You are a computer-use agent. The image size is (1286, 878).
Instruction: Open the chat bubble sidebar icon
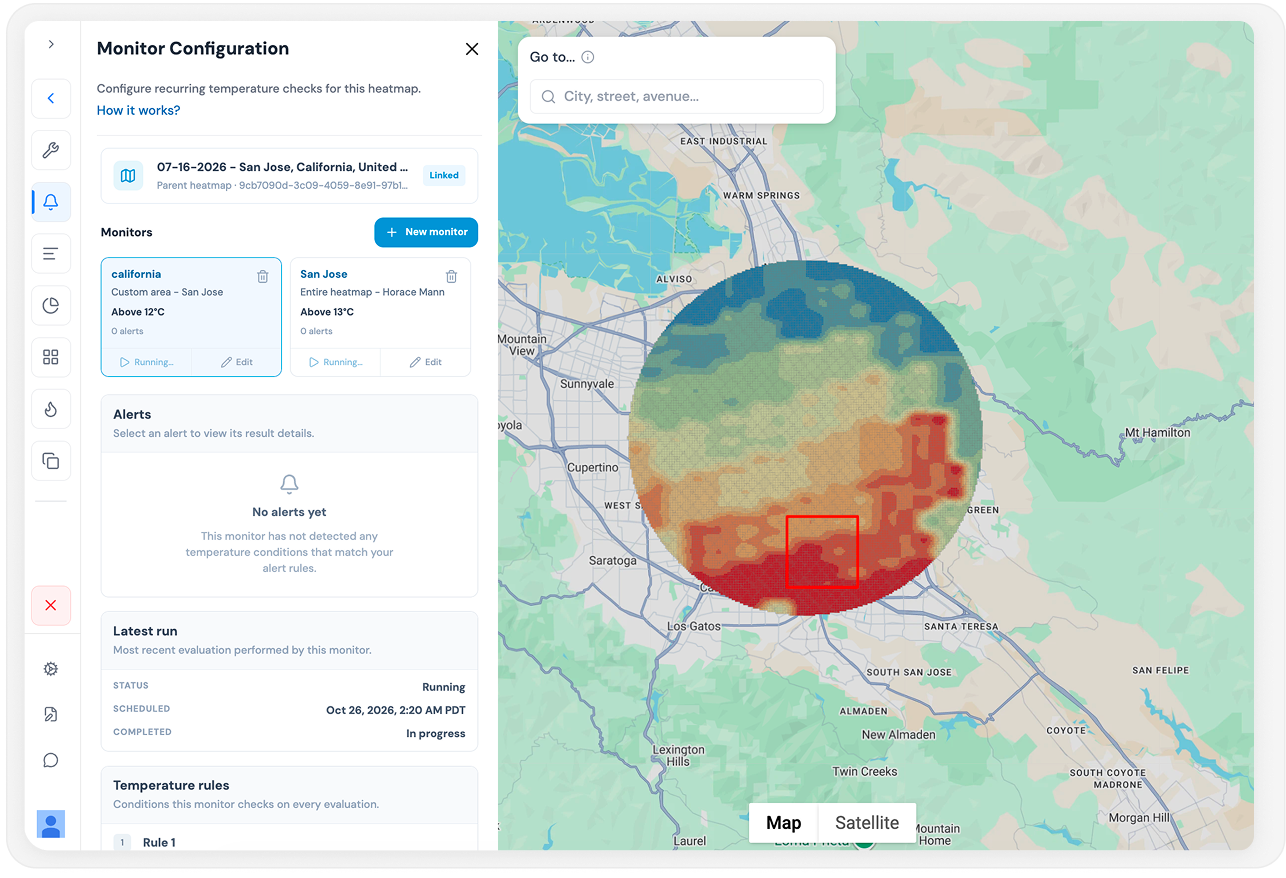pos(51,760)
